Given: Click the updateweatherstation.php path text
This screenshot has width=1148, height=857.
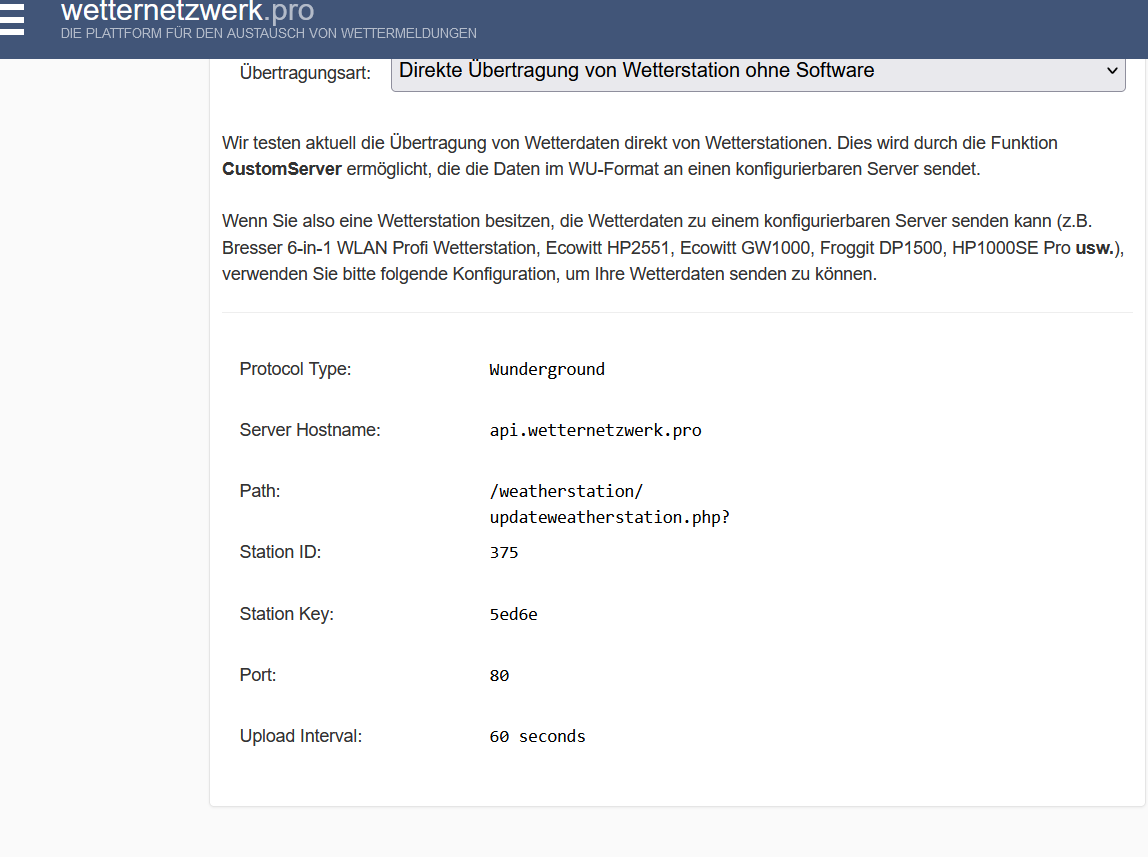Looking at the screenshot, I should coord(609,517).
